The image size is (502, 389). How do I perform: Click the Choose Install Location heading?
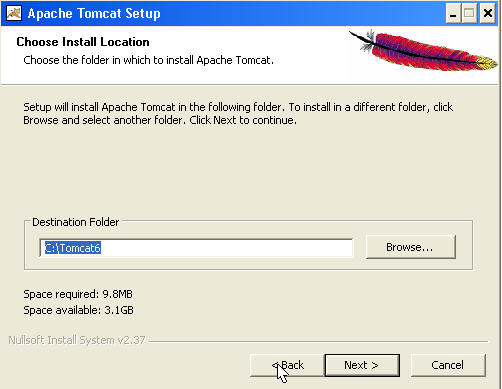[83, 42]
